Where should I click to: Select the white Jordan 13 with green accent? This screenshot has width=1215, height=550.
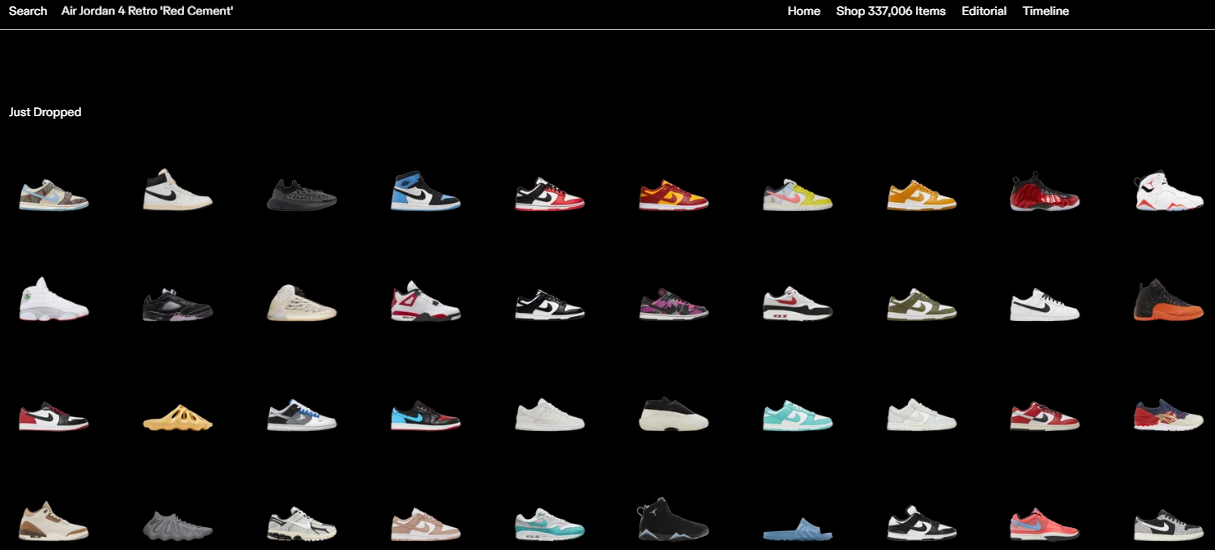[54, 301]
